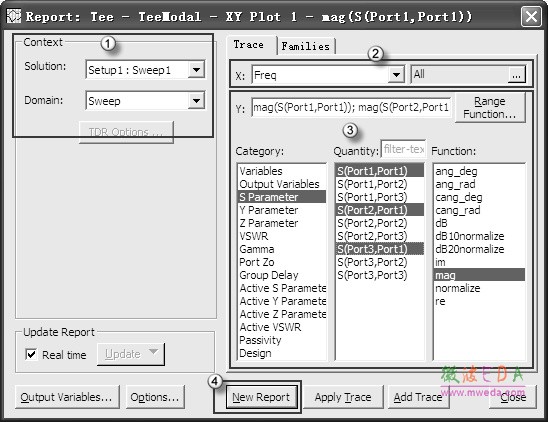Click the Quantity filter text field
The height and width of the screenshot is (422, 548).
403,150
